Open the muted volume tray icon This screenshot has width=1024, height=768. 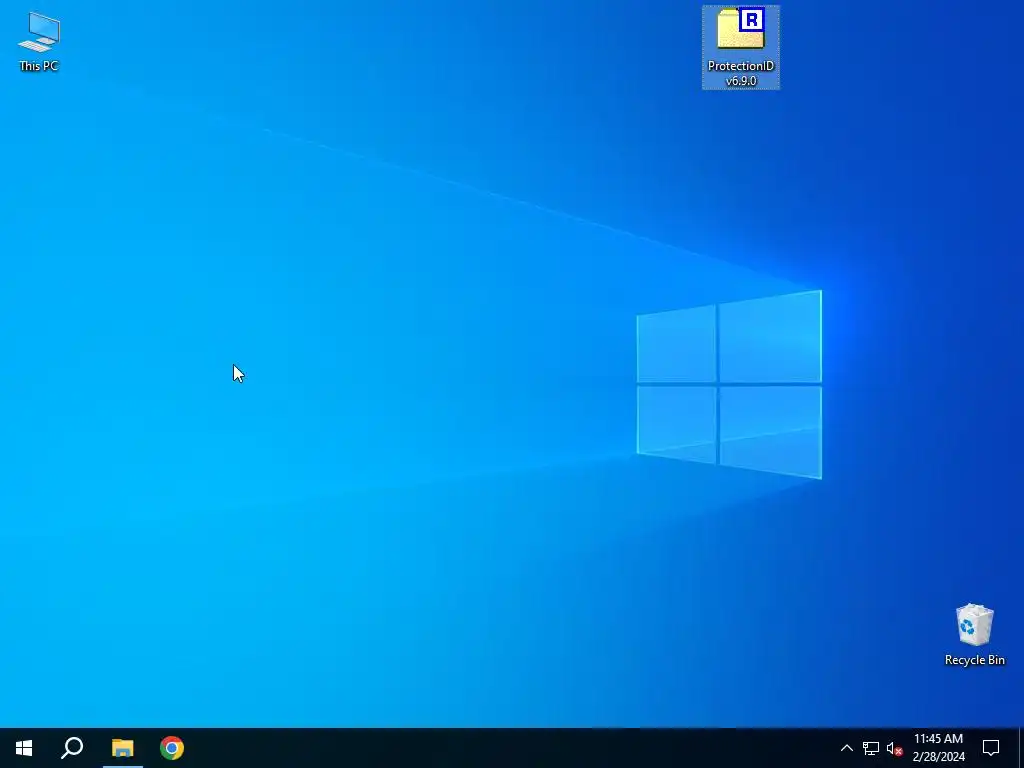894,748
